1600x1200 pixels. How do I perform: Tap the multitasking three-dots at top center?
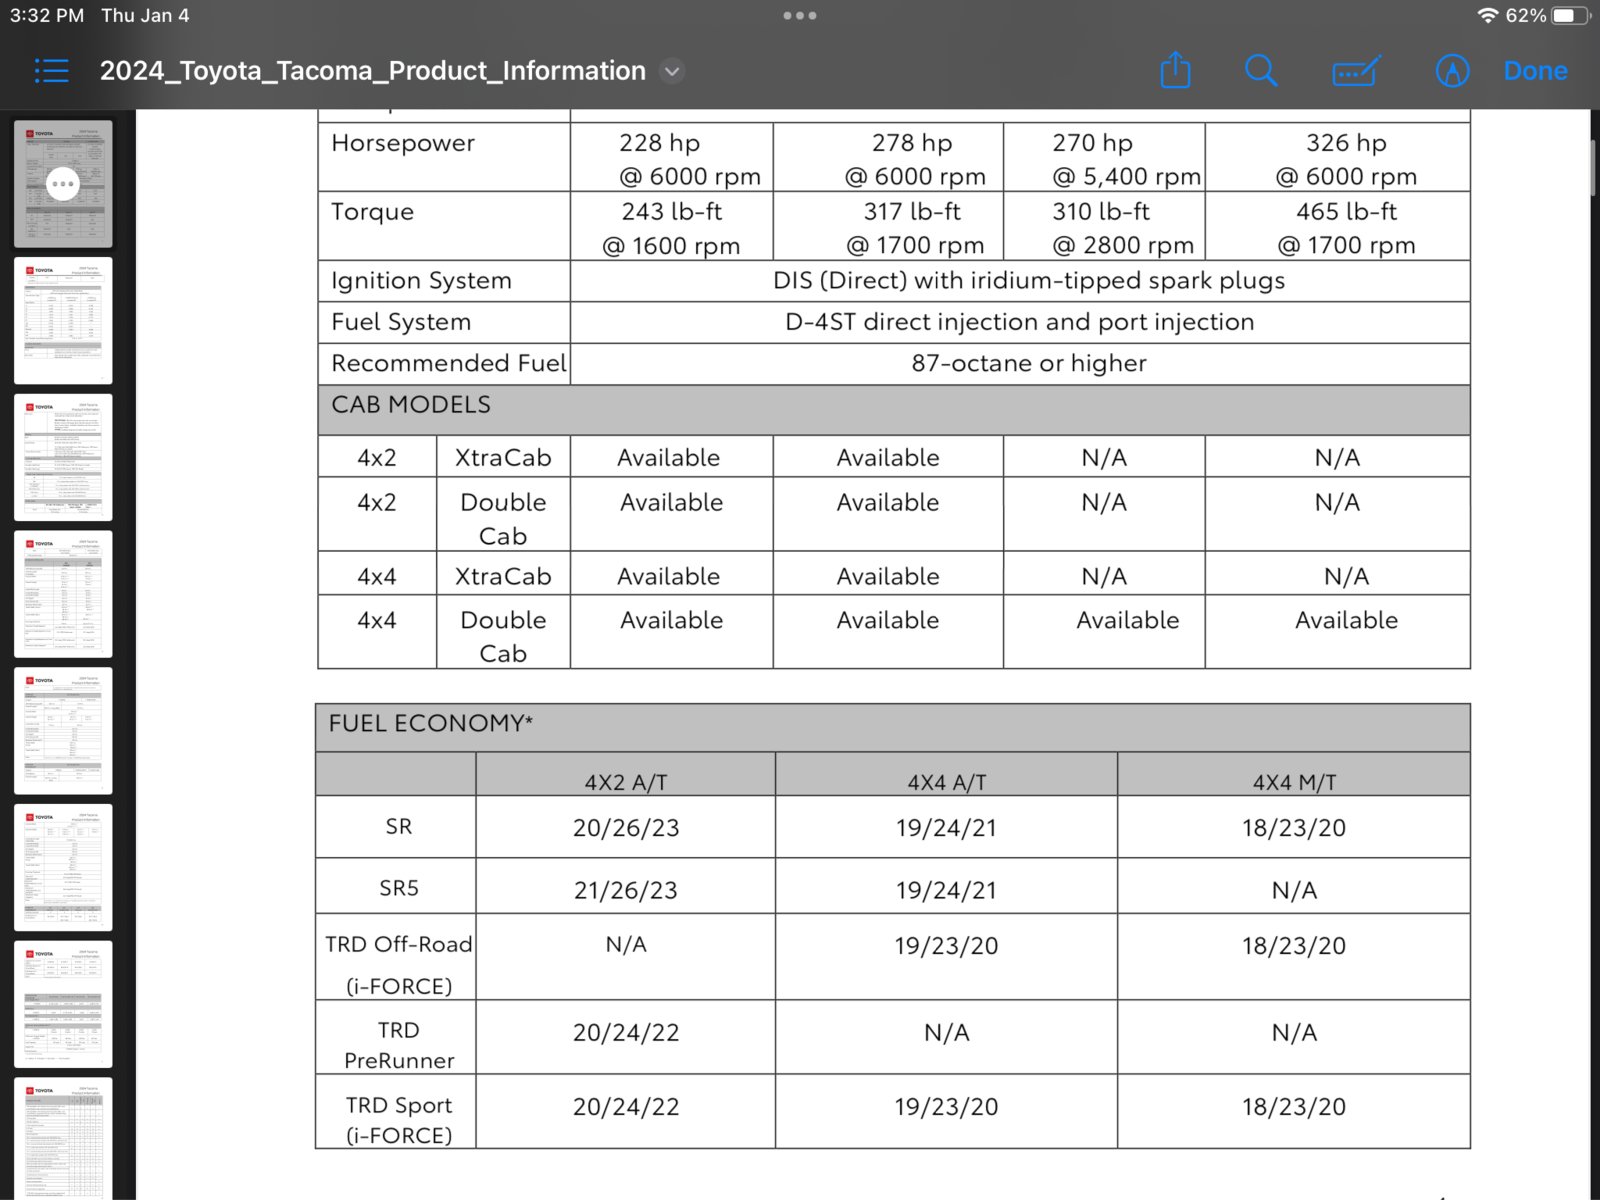click(800, 16)
